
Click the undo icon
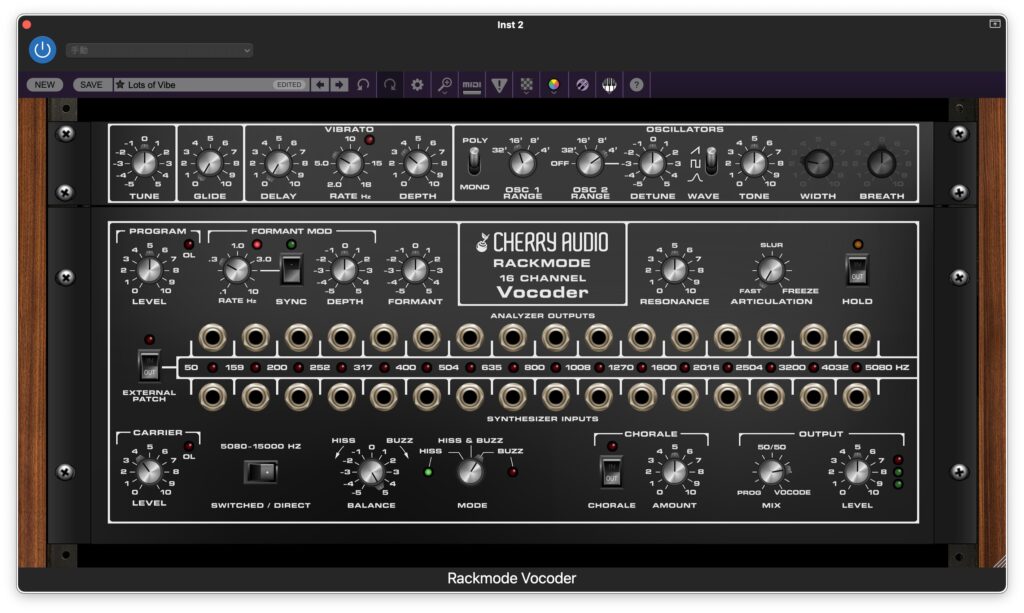pyautogui.click(x=363, y=85)
